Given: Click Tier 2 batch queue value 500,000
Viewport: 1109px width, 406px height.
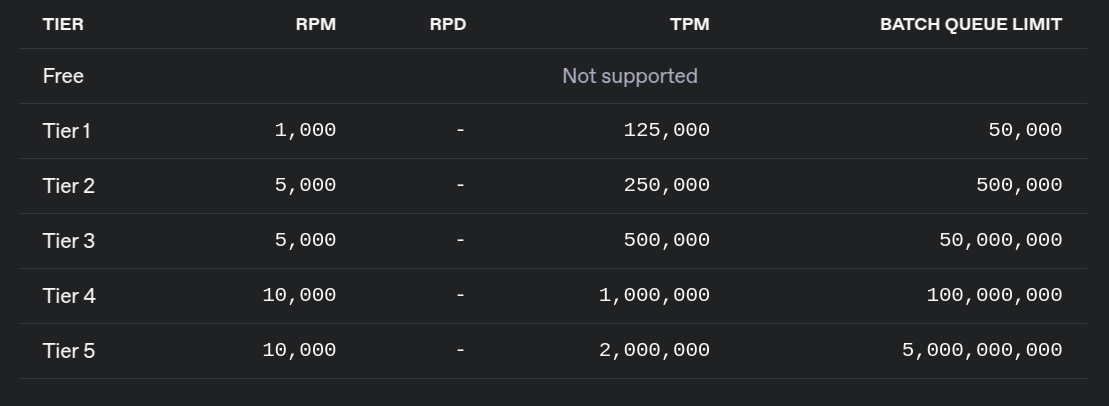Looking at the screenshot, I should [1019, 185].
